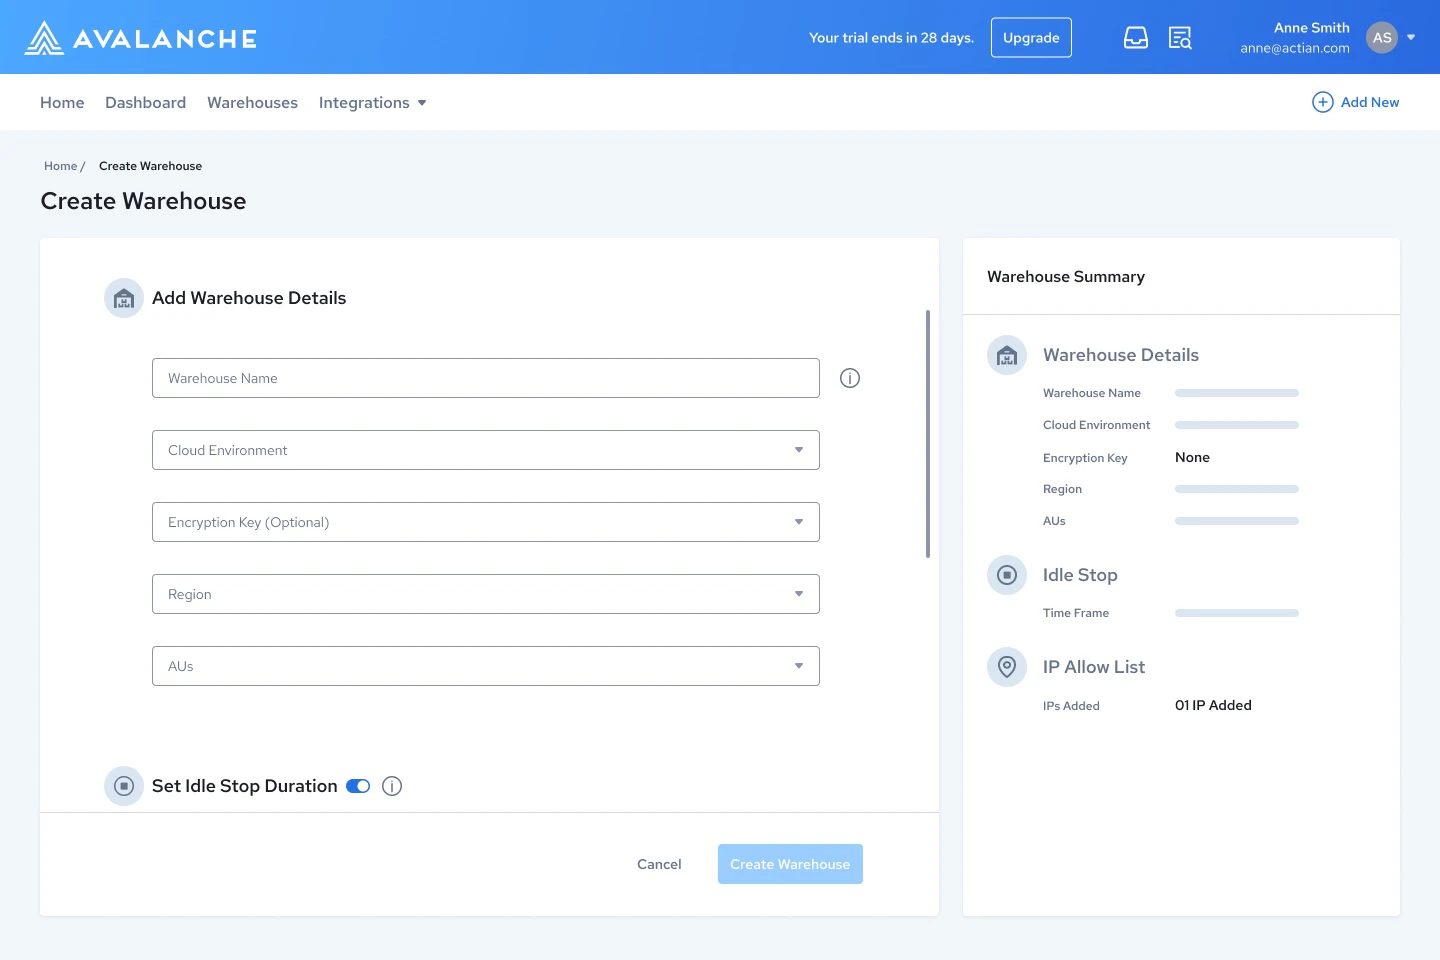Click the info icon beside Warehouse Name field

click(849, 378)
